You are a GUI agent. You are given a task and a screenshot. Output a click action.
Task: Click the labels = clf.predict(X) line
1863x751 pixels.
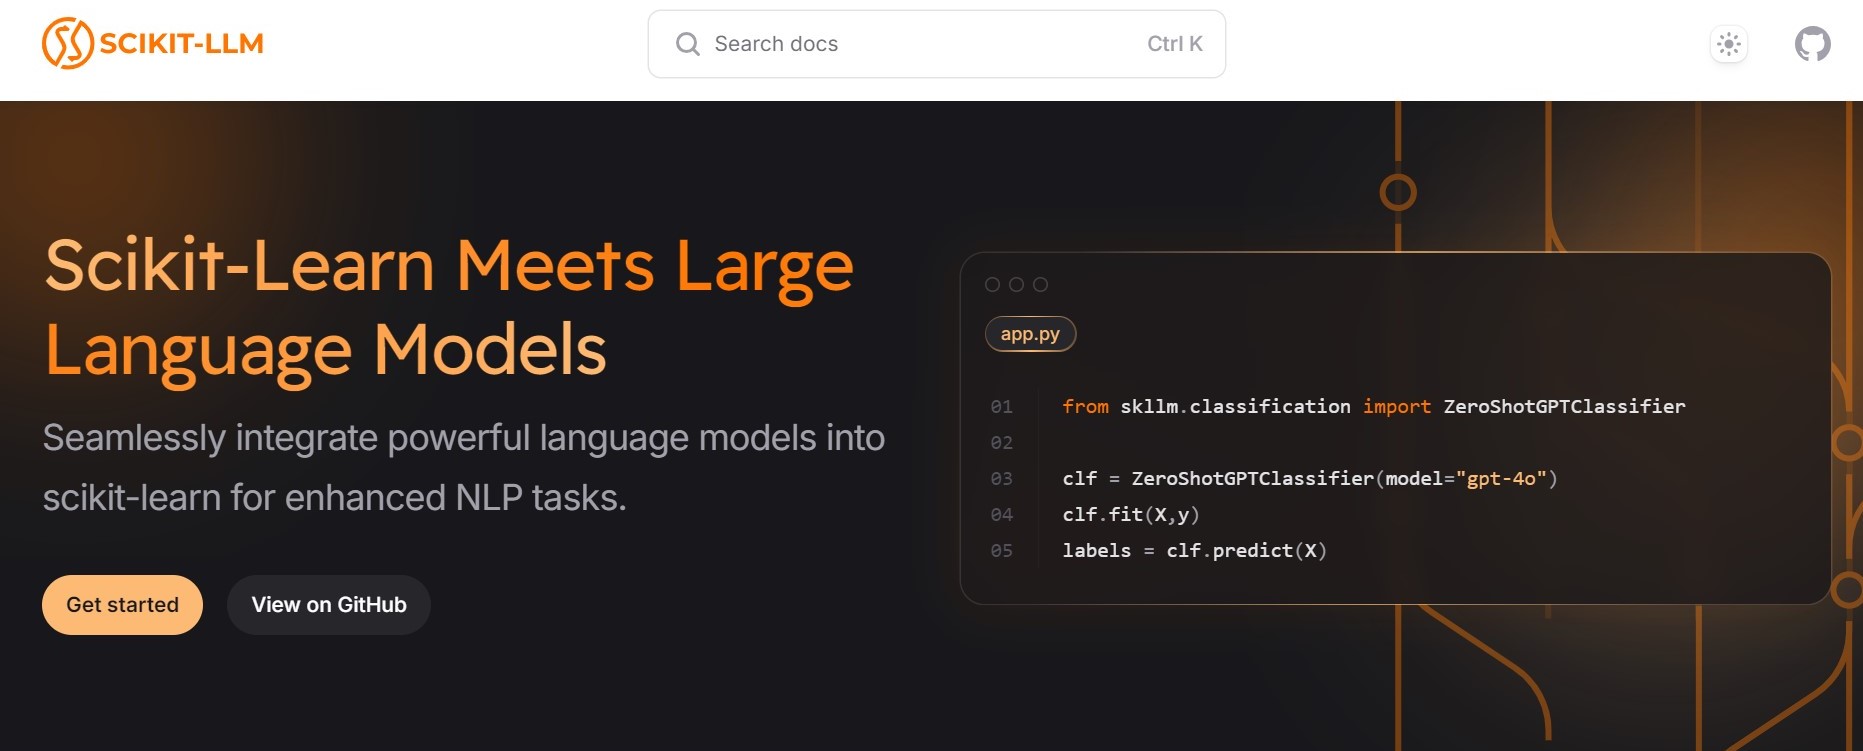click(x=1194, y=551)
